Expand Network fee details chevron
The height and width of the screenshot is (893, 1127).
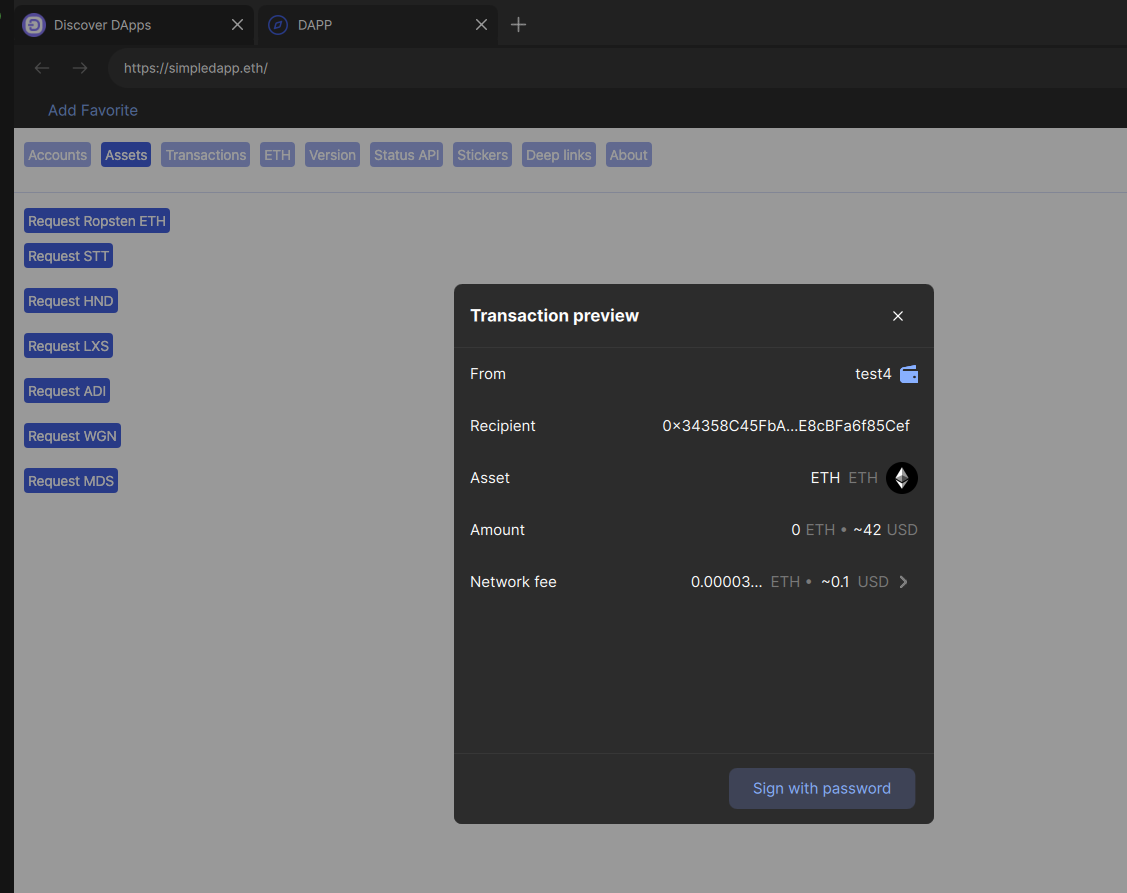tap(903, 582)
